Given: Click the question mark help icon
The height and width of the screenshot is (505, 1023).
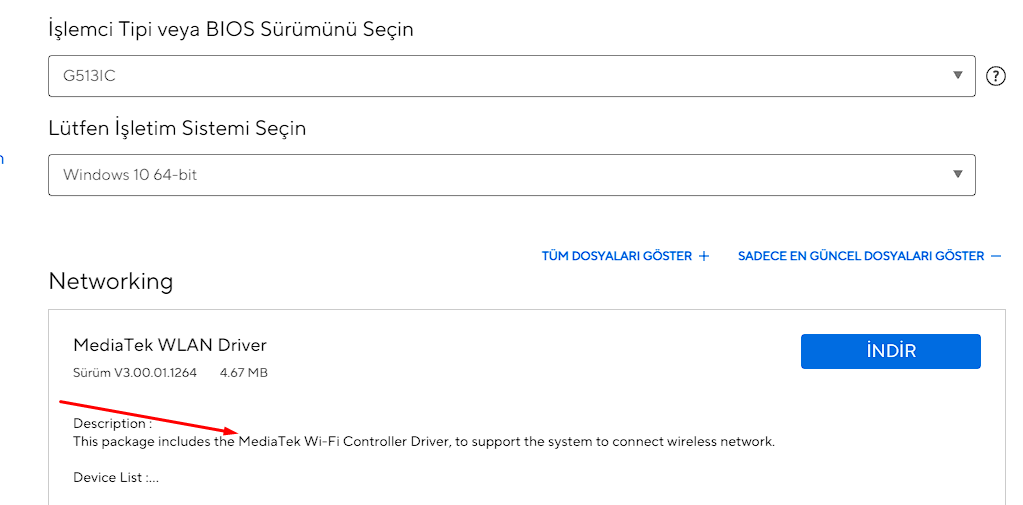Looking at the screenshot, I should [995, 76].
